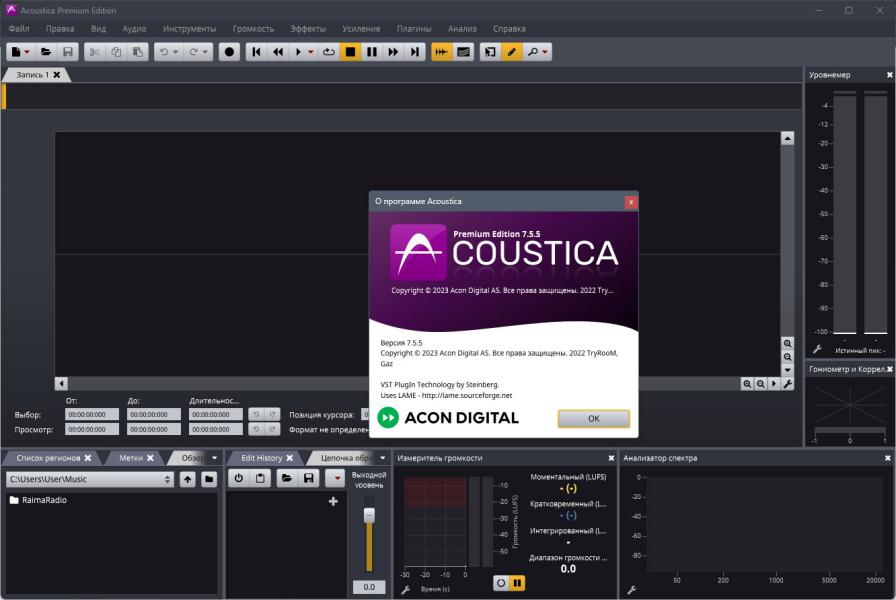Save the processing chain with the disk icon
Screen dimensions: 896x600
[x=309, y=478]
